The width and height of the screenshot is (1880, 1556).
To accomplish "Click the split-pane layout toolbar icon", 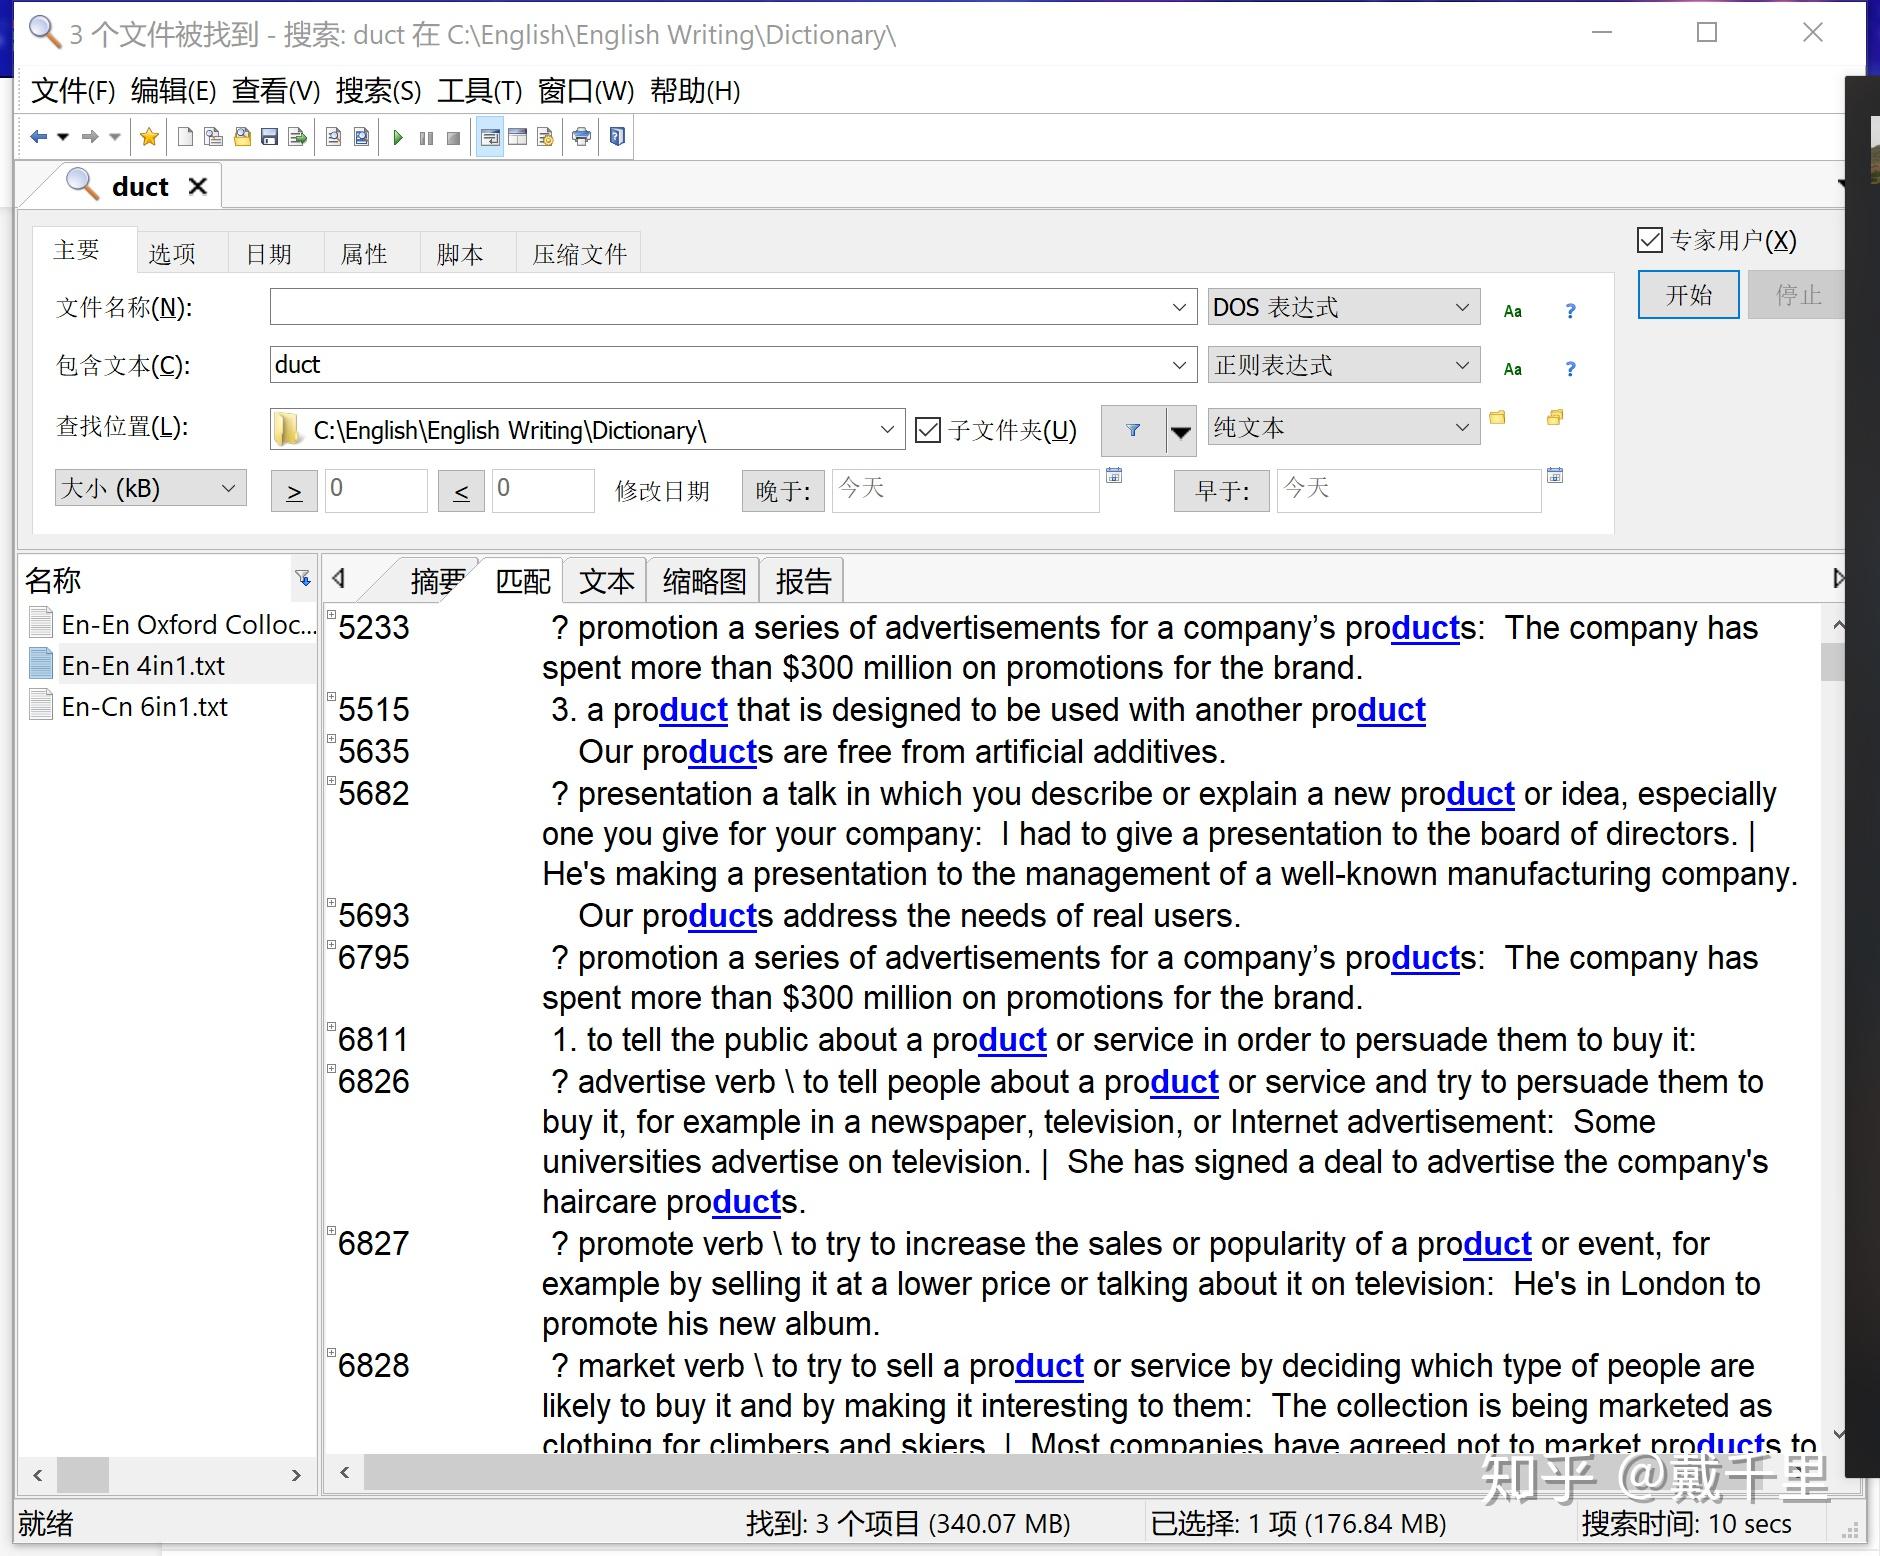I will click(x=517, y=137).
